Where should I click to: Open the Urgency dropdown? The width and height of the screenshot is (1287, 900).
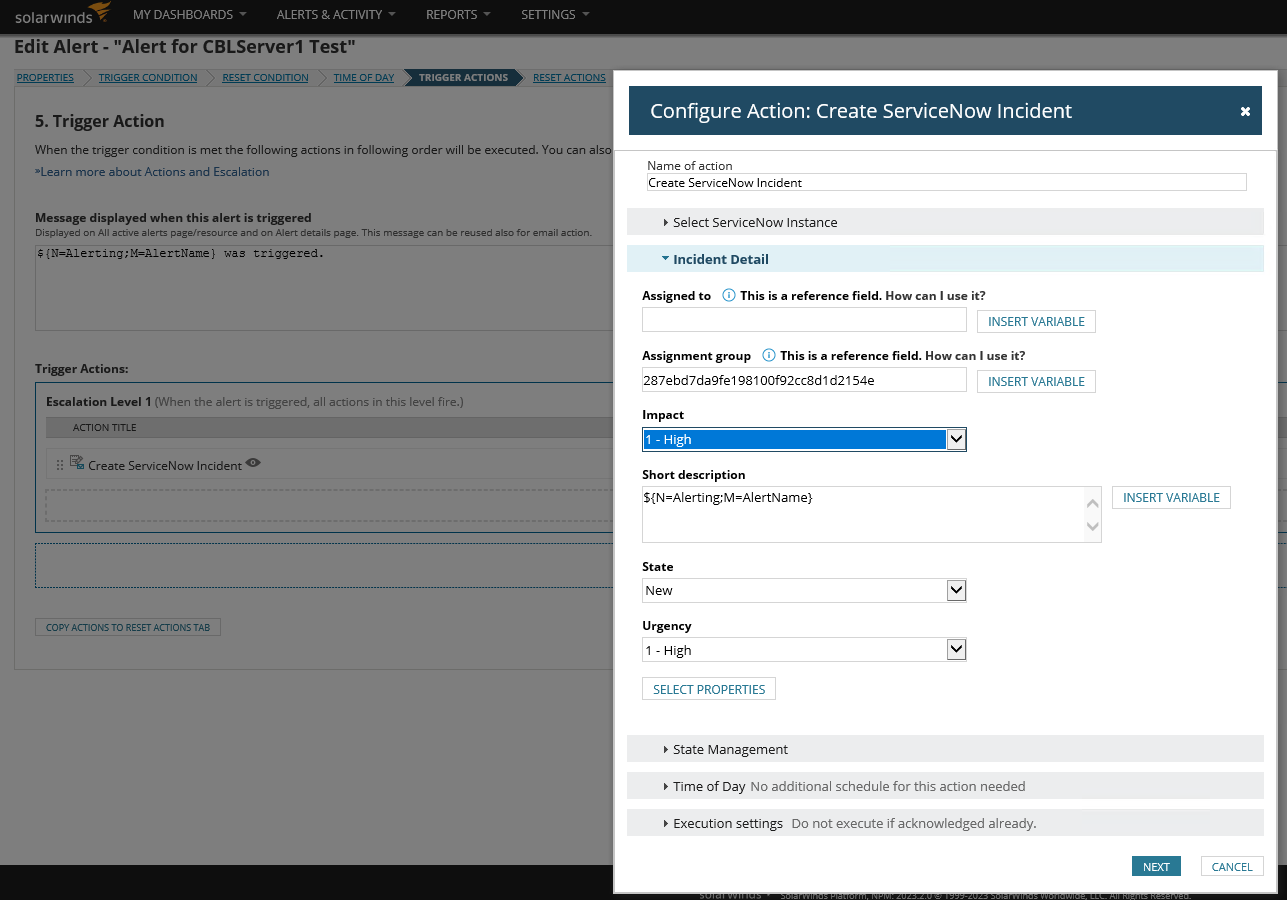[956, 651]
